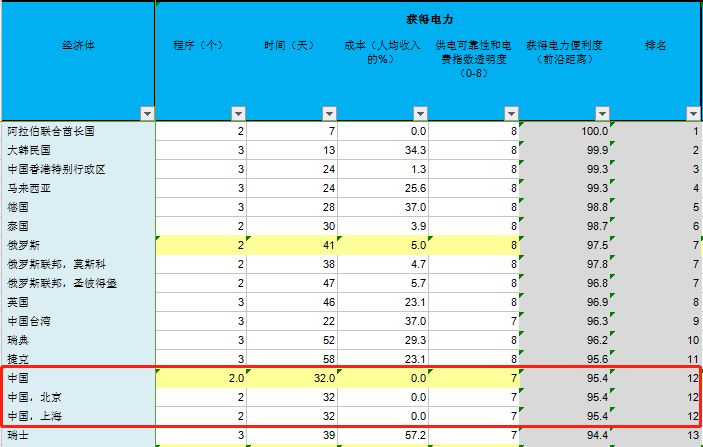This screenshot has width=703, height=447.
Task: Select the 46 days cell for 英国
Action: (x=292, y=302)
